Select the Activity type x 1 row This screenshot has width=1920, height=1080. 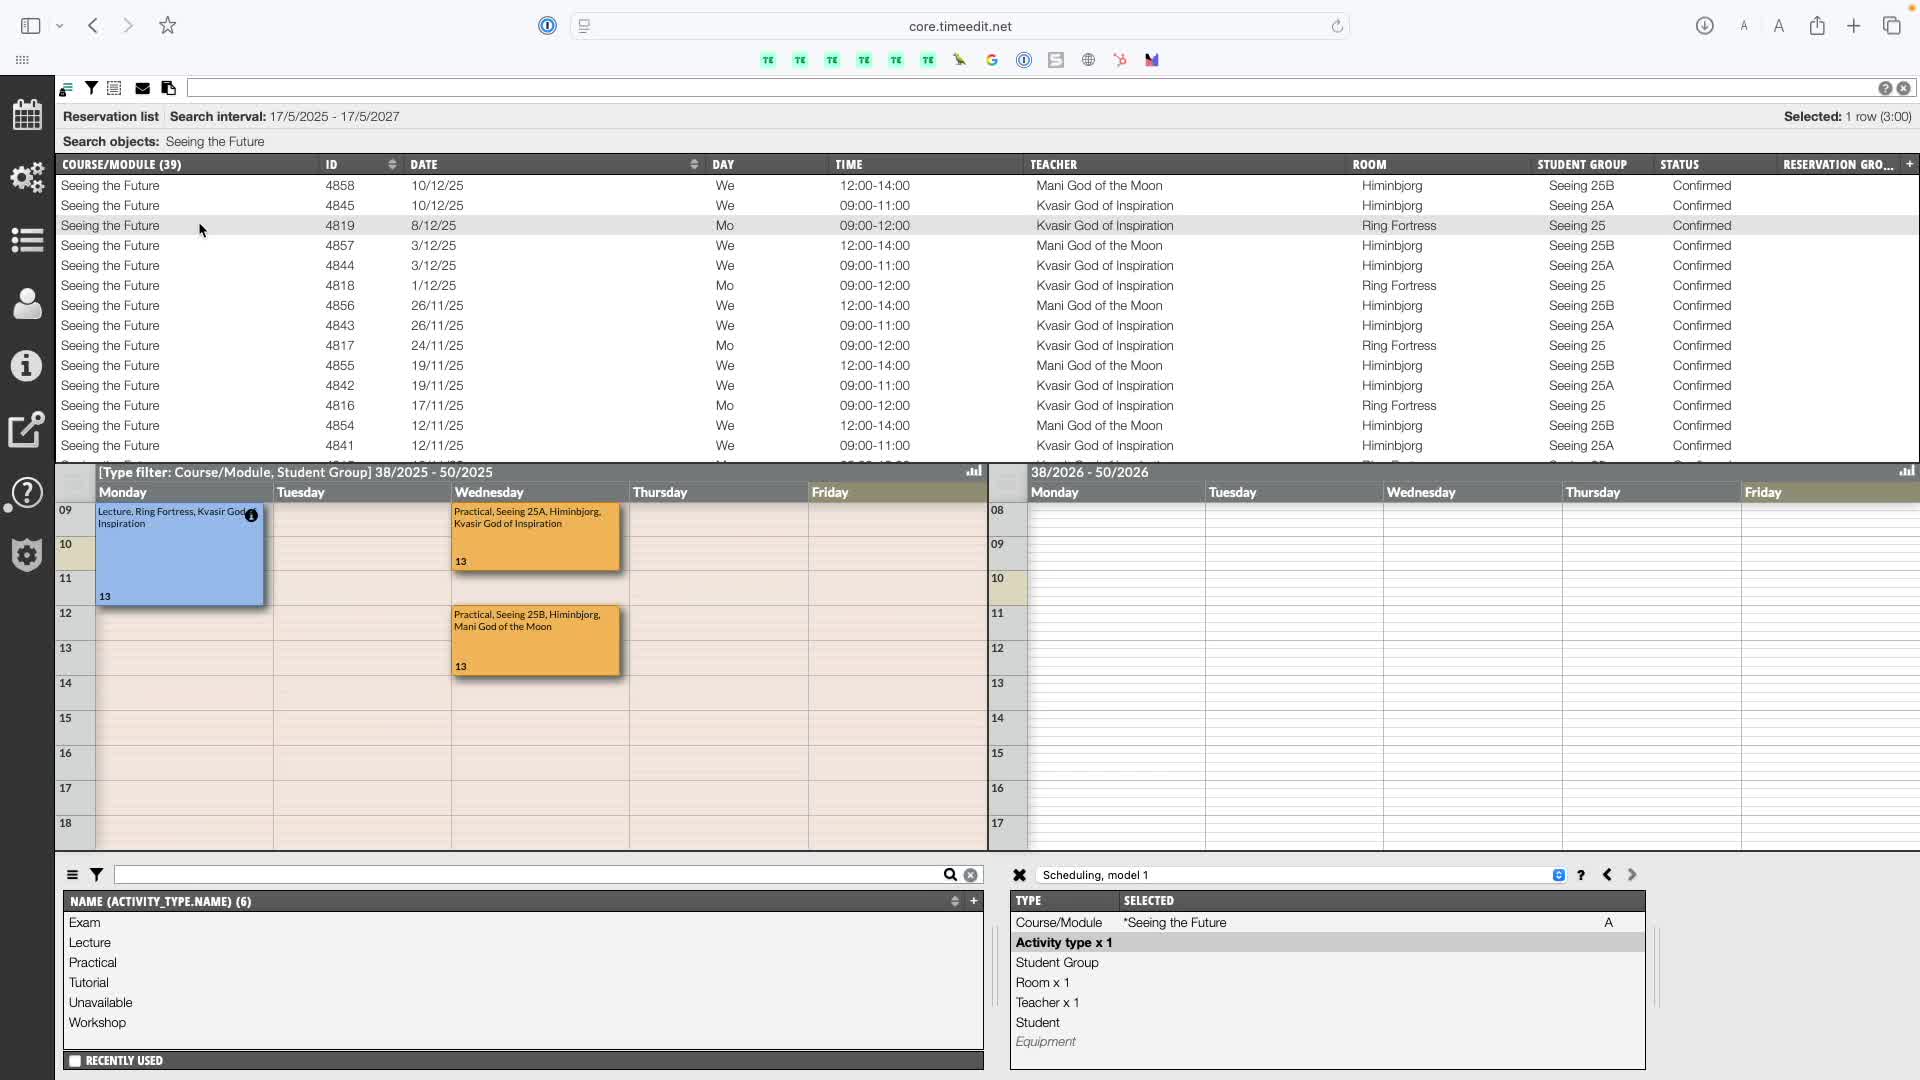(x=1064, y=943)
